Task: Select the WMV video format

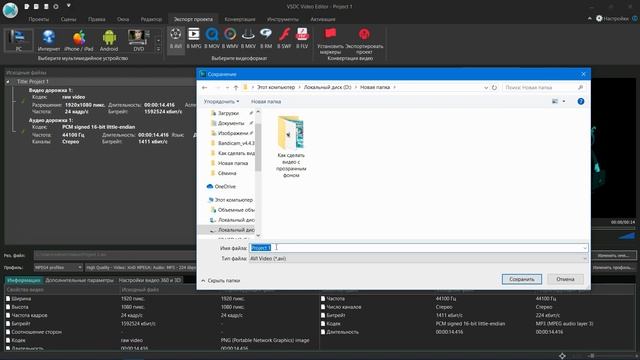Action: coord(230,39)
